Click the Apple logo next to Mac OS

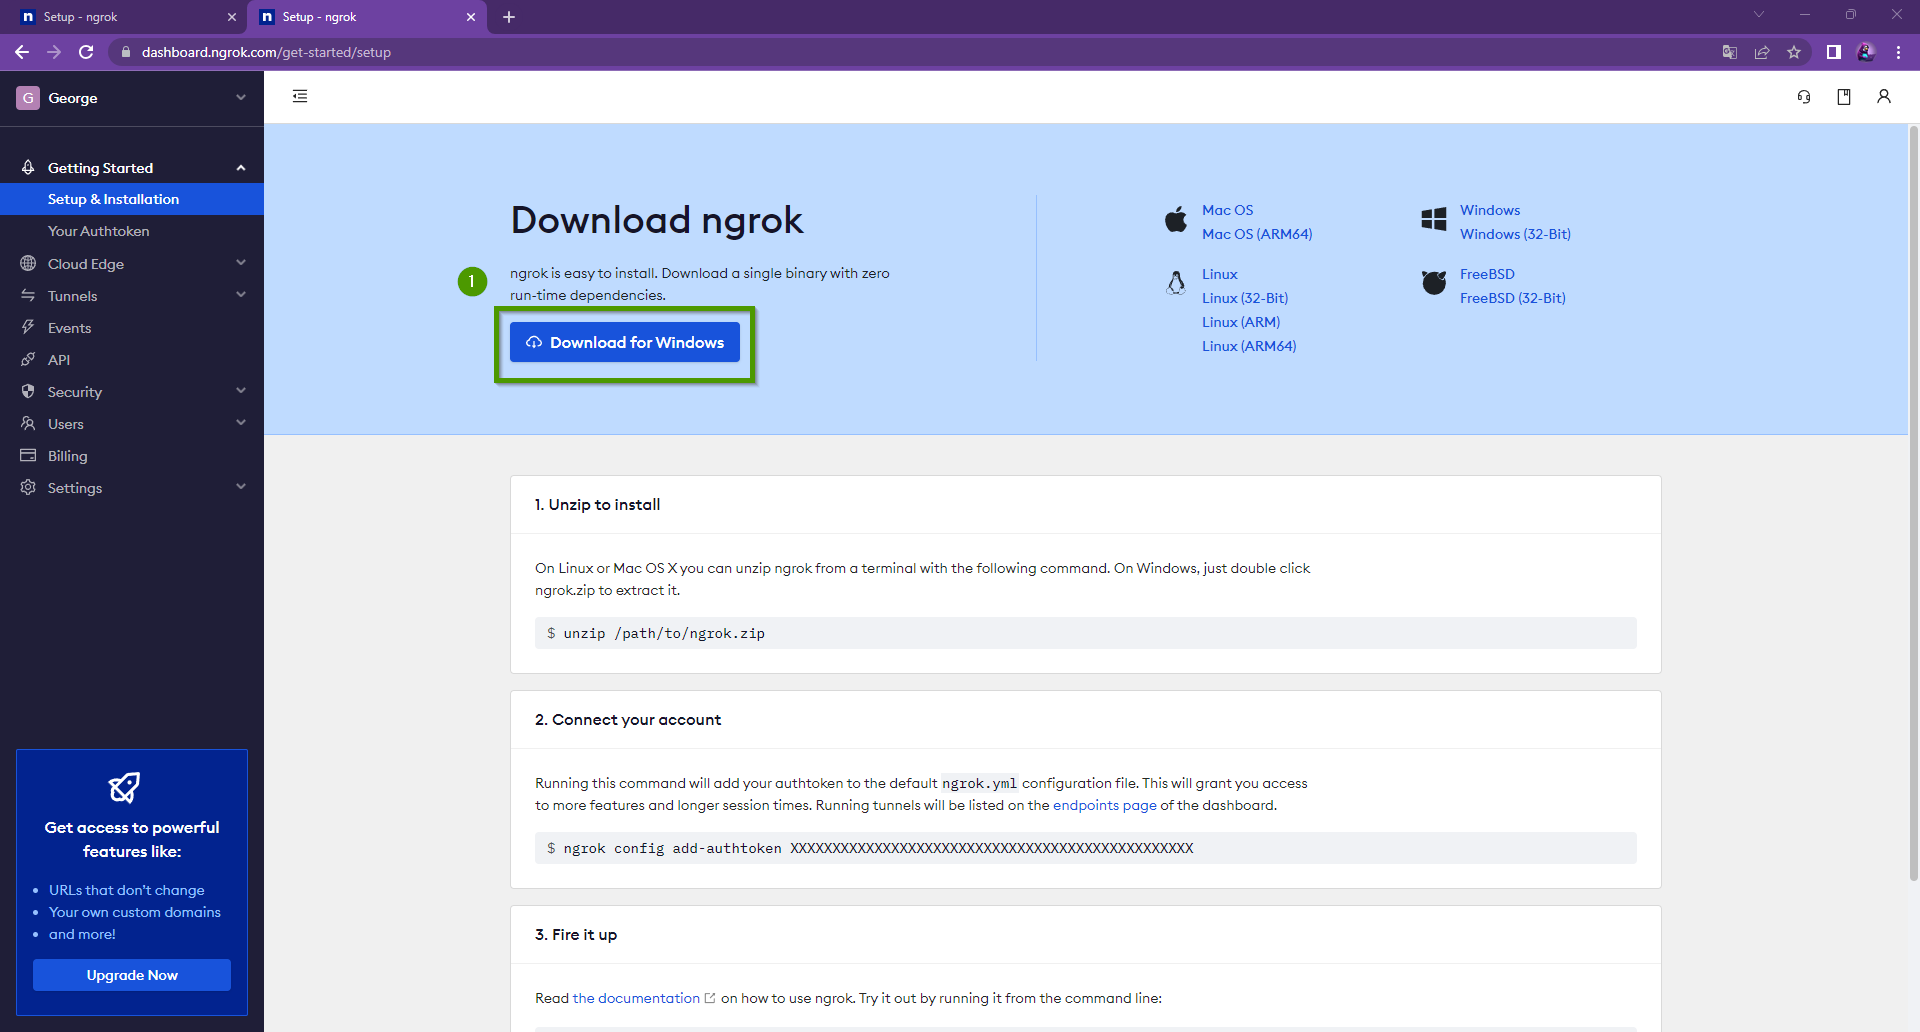(1175, 220)
